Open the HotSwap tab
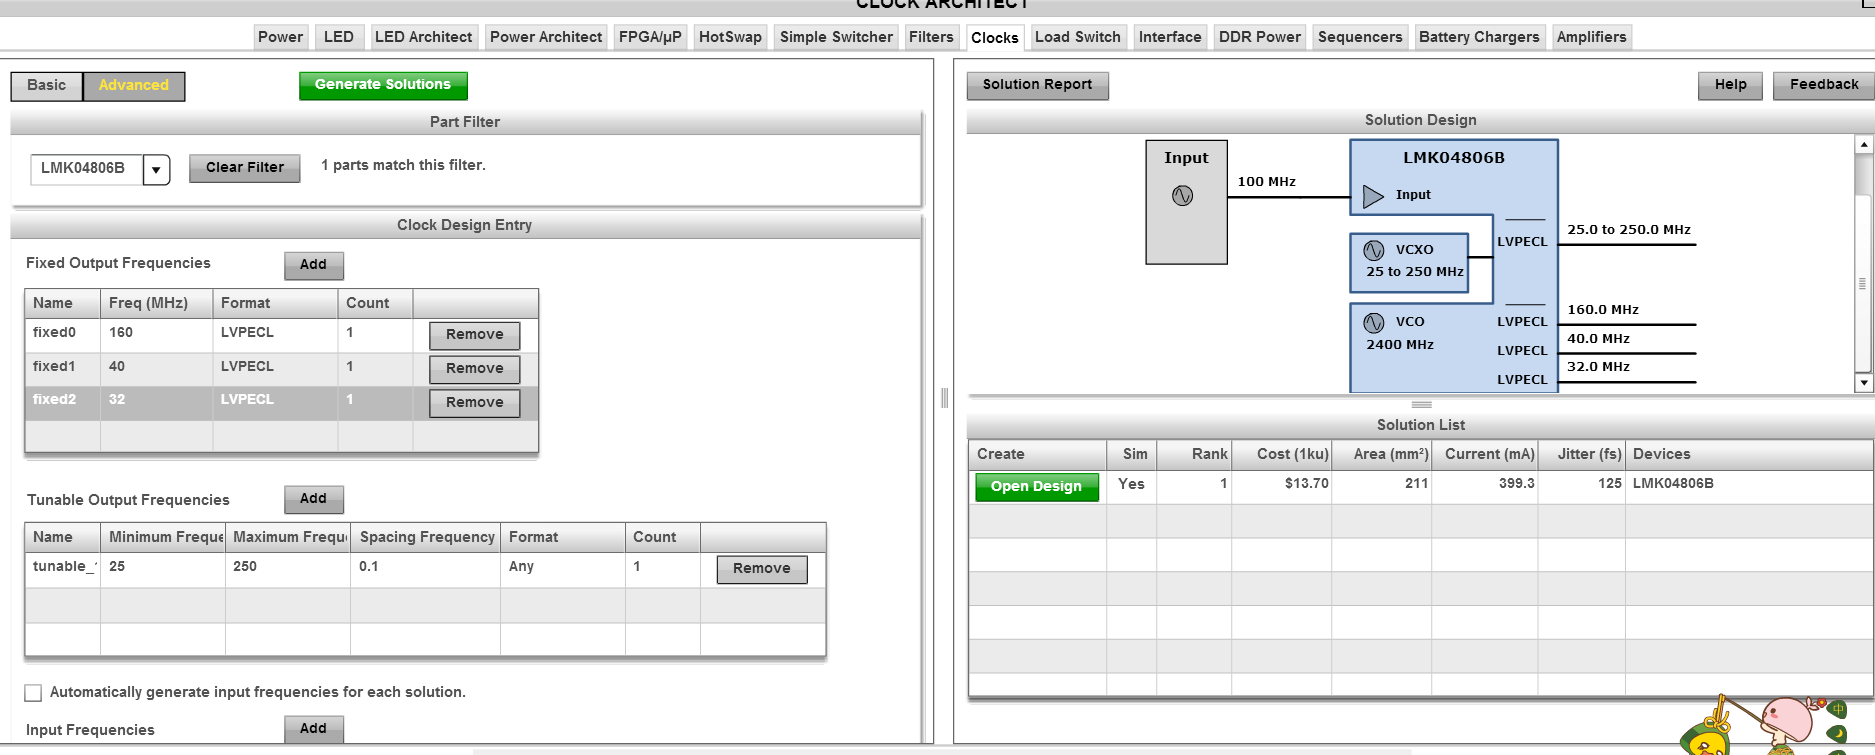 [730, 37]
